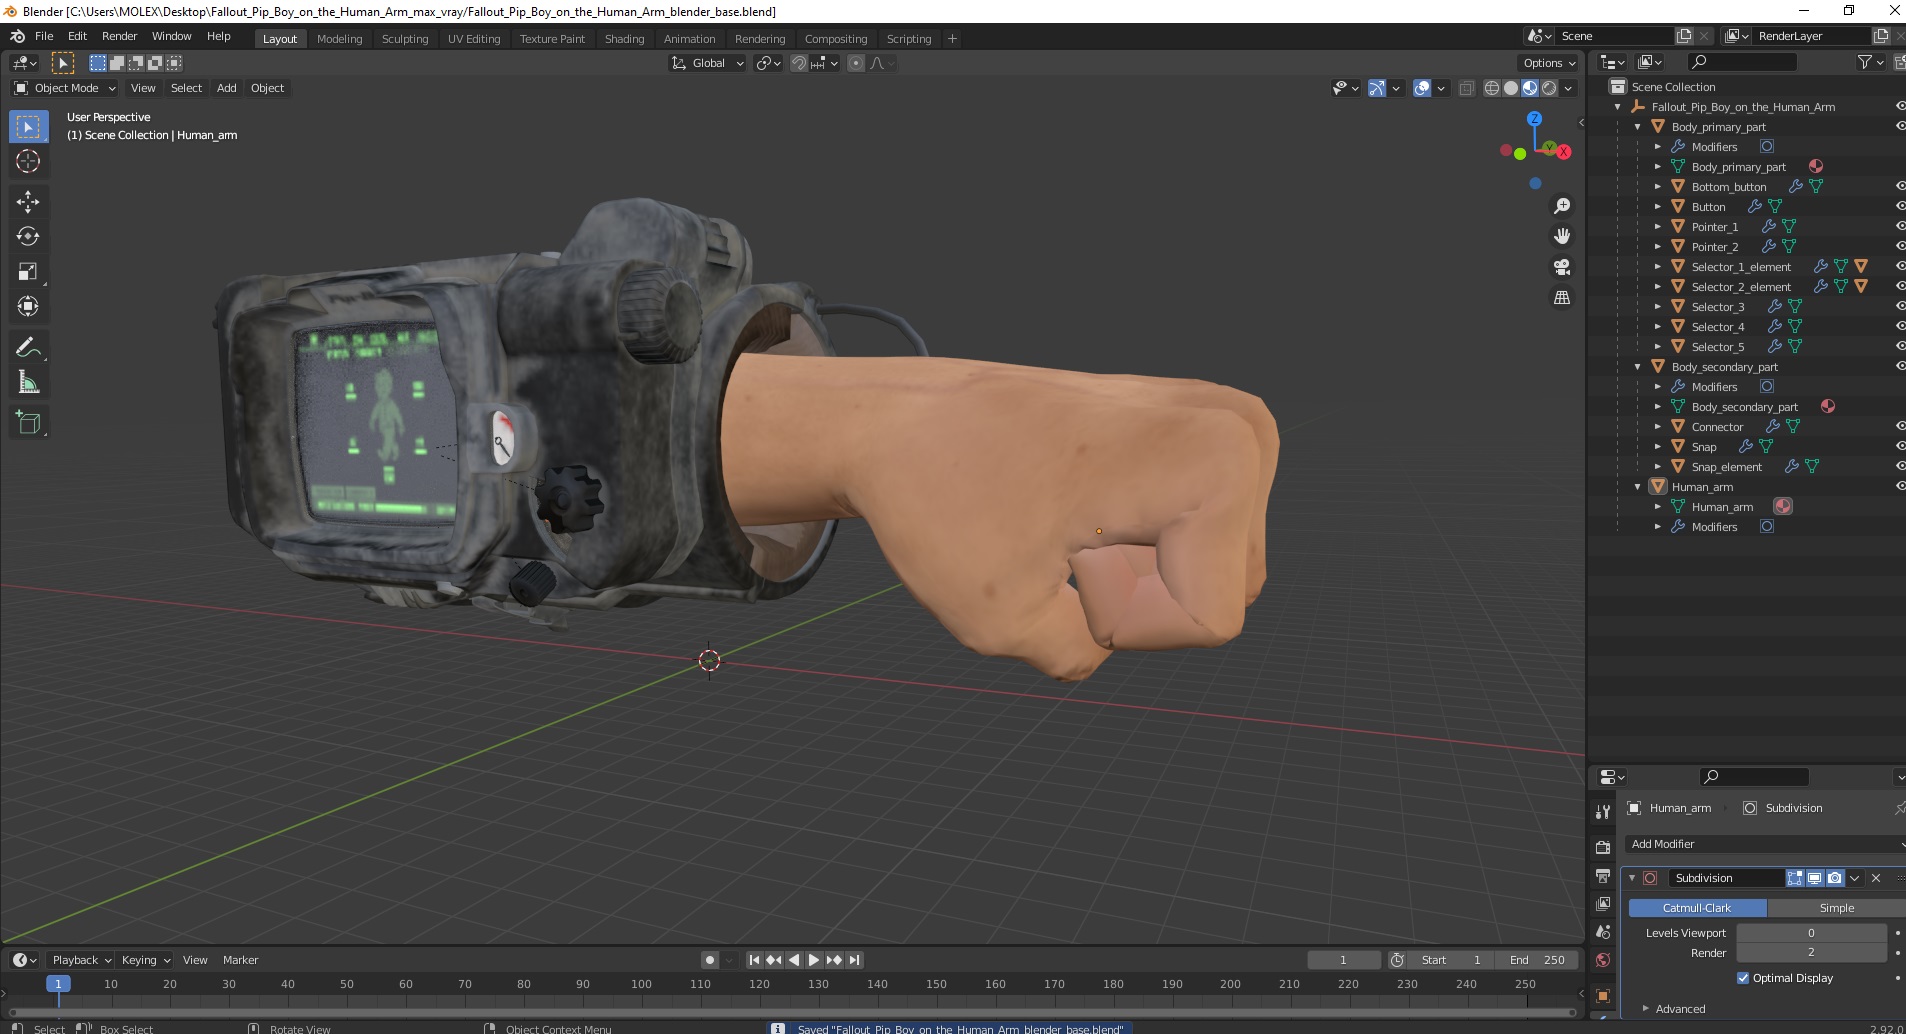Uncheck the Optimal Display checkbox
The image size is (1906, 1034).
1743,978
